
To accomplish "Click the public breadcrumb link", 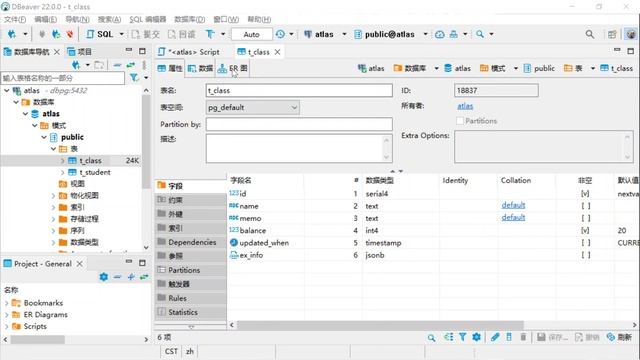I will 539,68.
